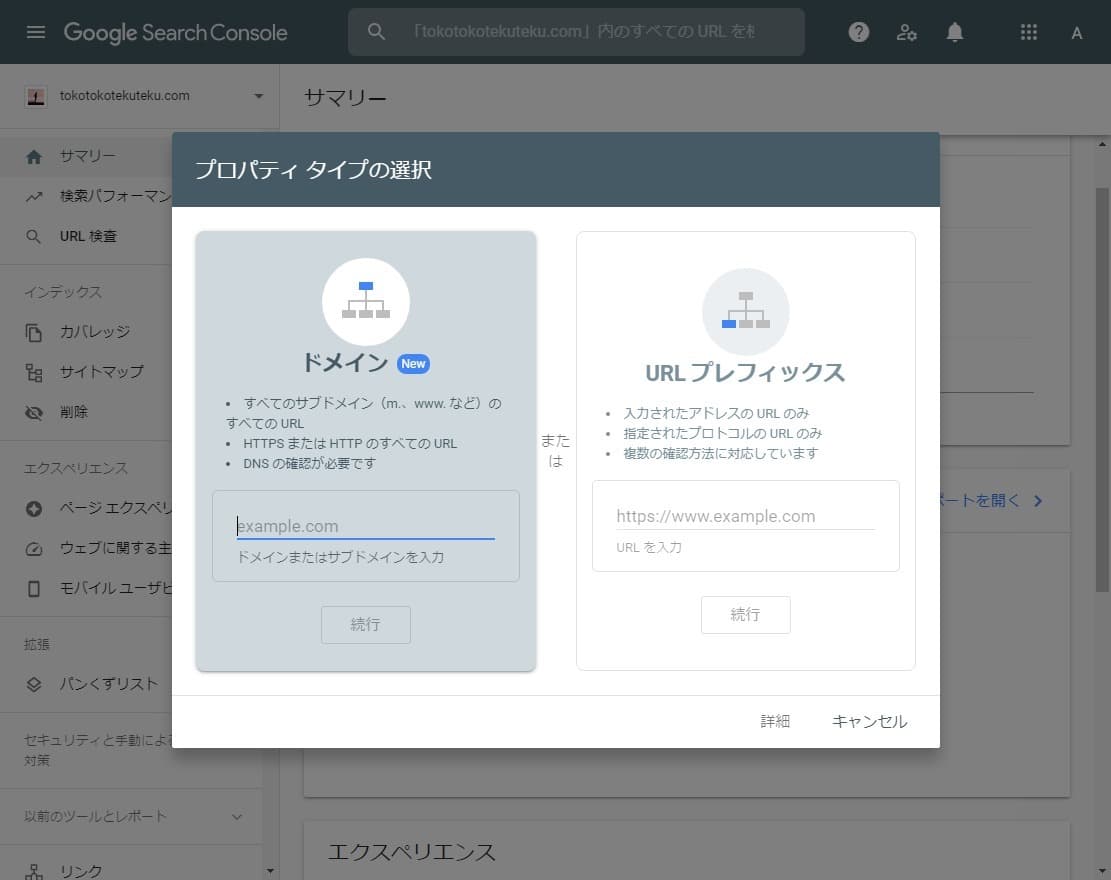Open 削除 in the sidebar
The image size is (1111, 880).
(x=86, y=412)
